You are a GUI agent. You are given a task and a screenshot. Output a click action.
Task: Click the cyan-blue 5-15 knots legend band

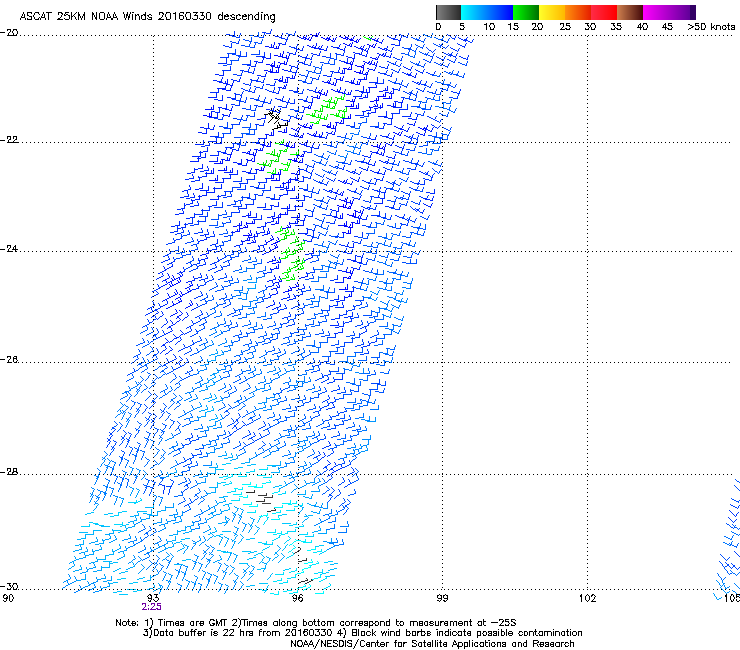tap(487, 12)
